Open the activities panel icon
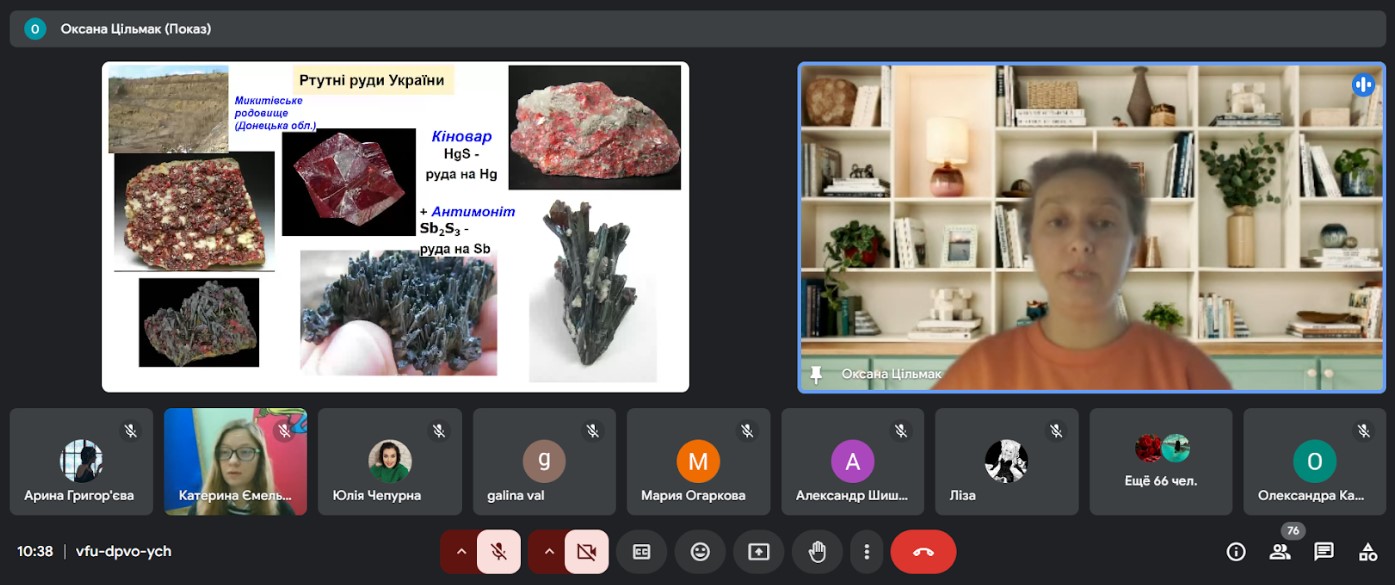This screenshot has width=1395, height=585. coord(1368,552)
